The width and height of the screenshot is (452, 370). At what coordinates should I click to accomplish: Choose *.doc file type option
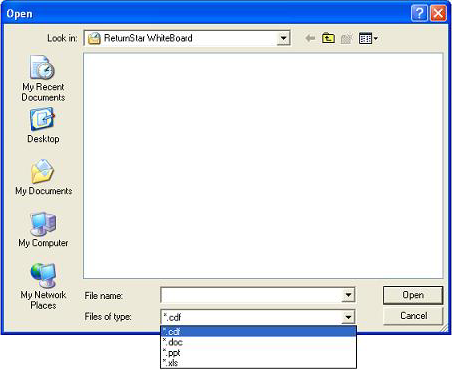click(x=258, y=342)
